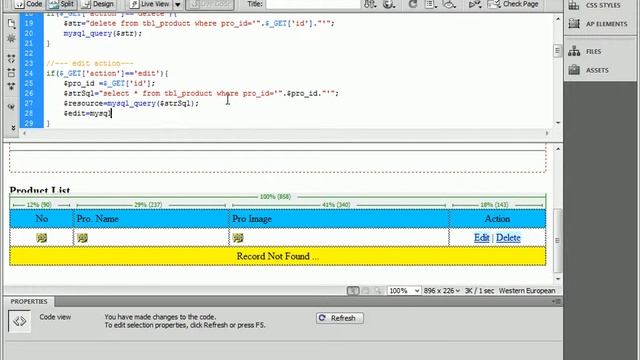Enable Live View
This screenshot has height=360, width=640.
coord(150,4)
